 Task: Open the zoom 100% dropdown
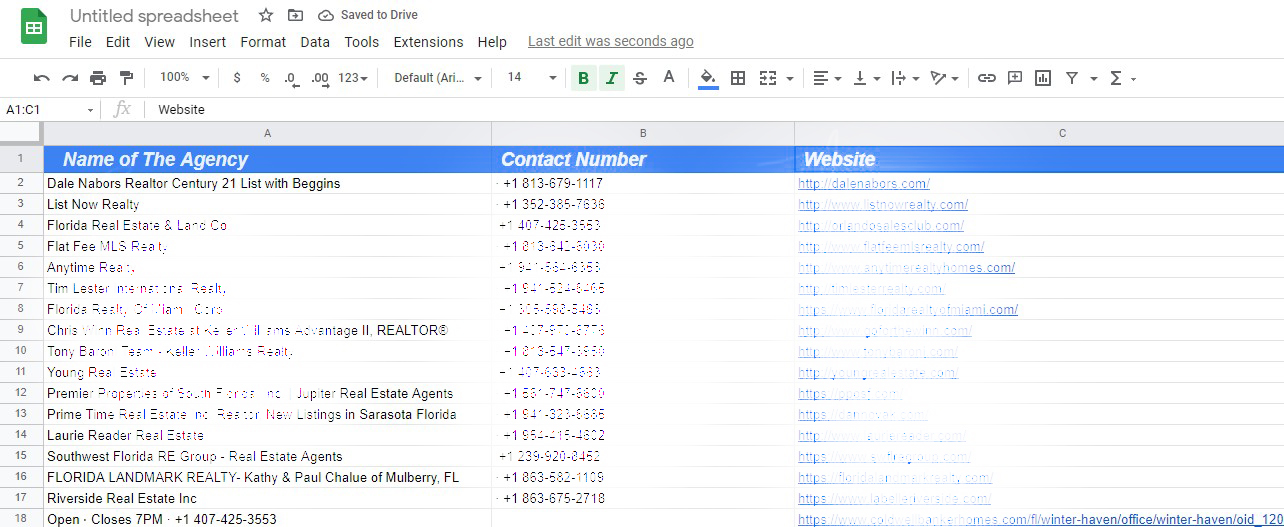tap(184, 78)
